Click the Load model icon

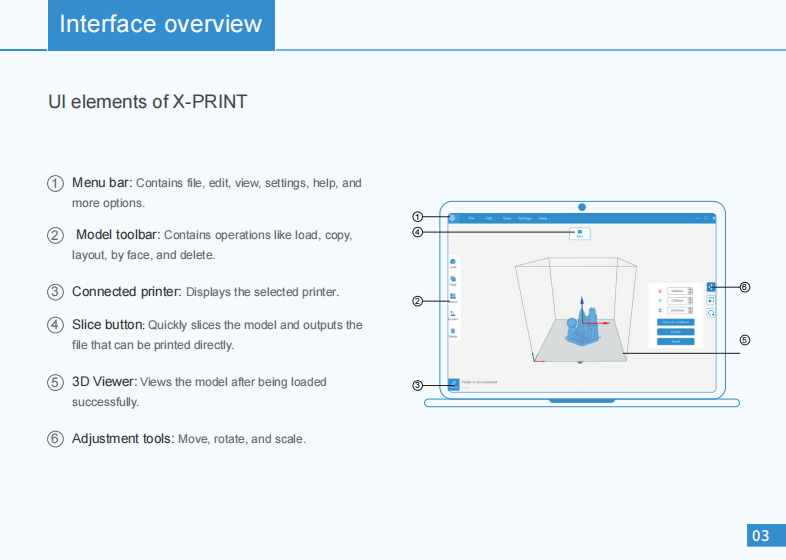pyautogui.click(x=453, y=263)
